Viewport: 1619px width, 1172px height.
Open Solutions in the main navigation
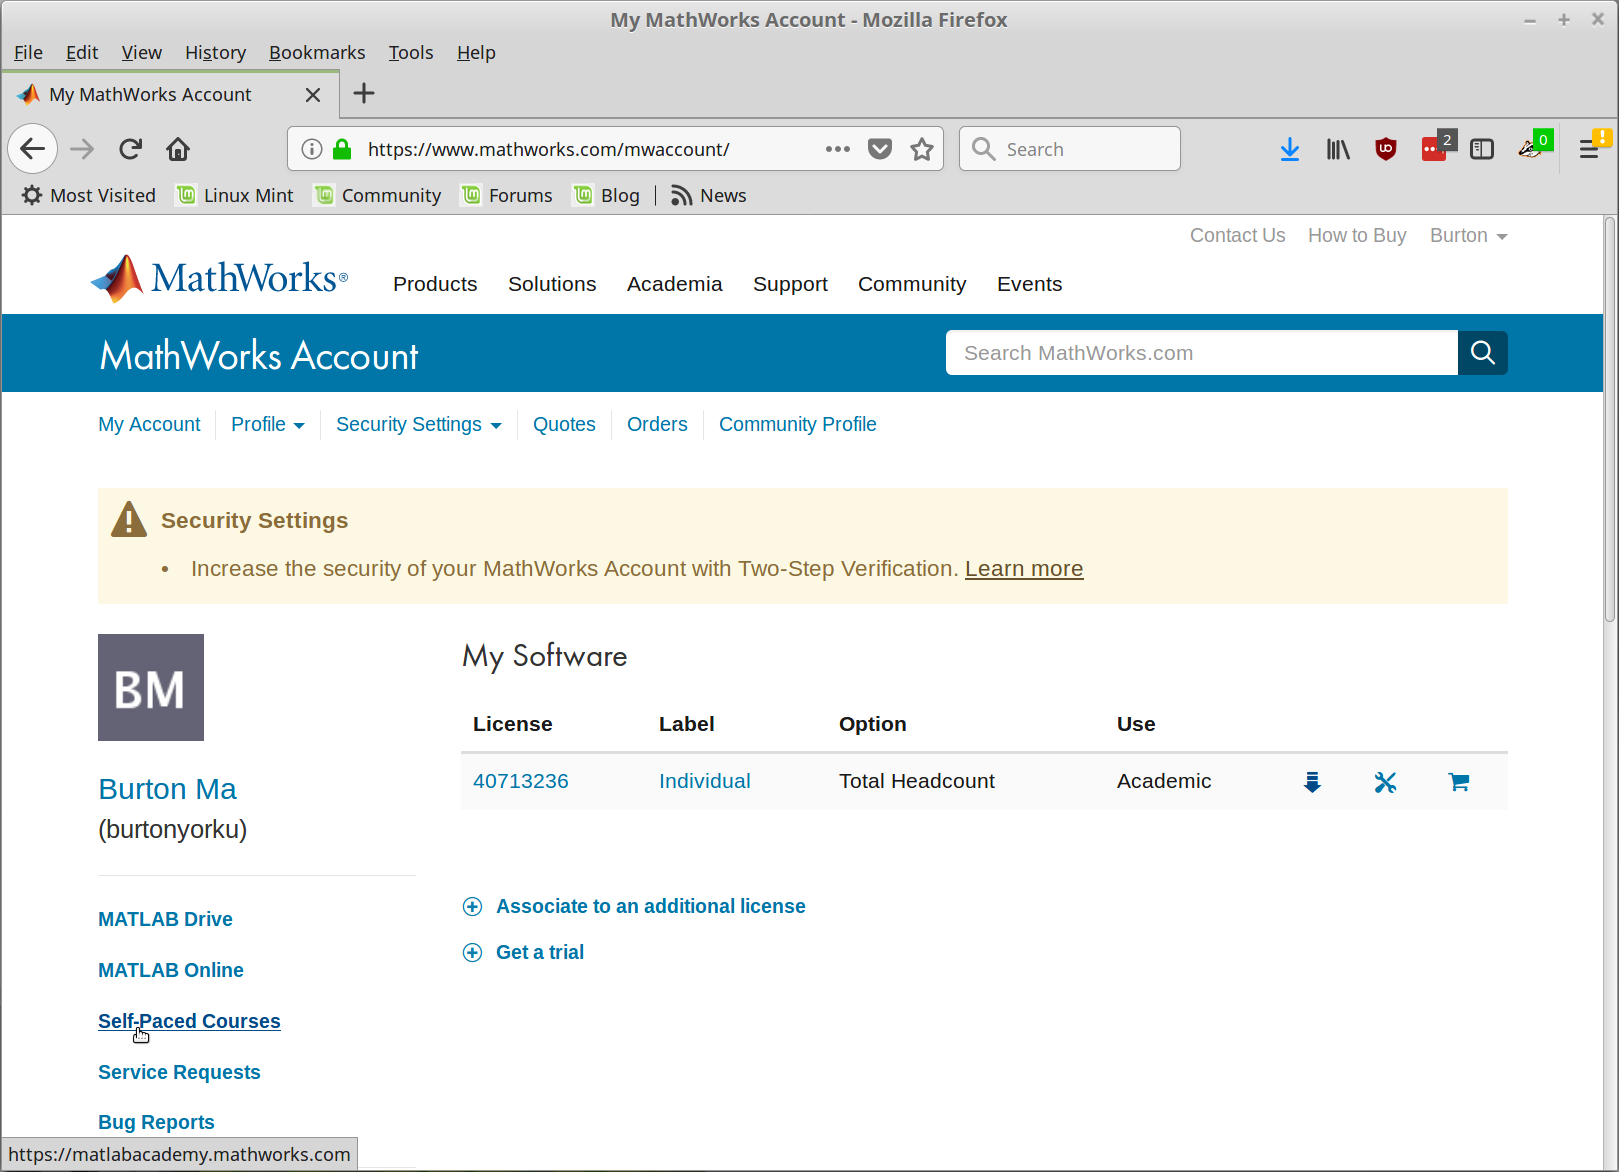(552, 284)
